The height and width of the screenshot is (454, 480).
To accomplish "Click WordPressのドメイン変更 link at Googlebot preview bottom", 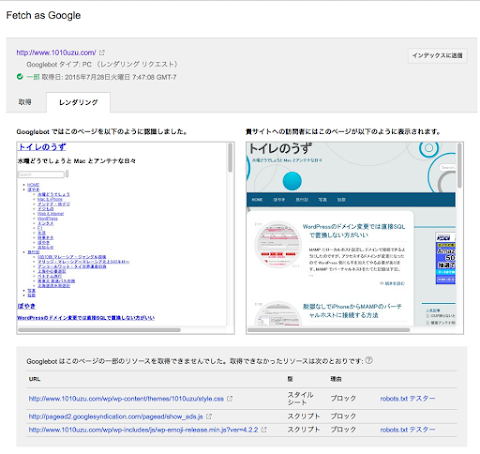I will 86,318.
